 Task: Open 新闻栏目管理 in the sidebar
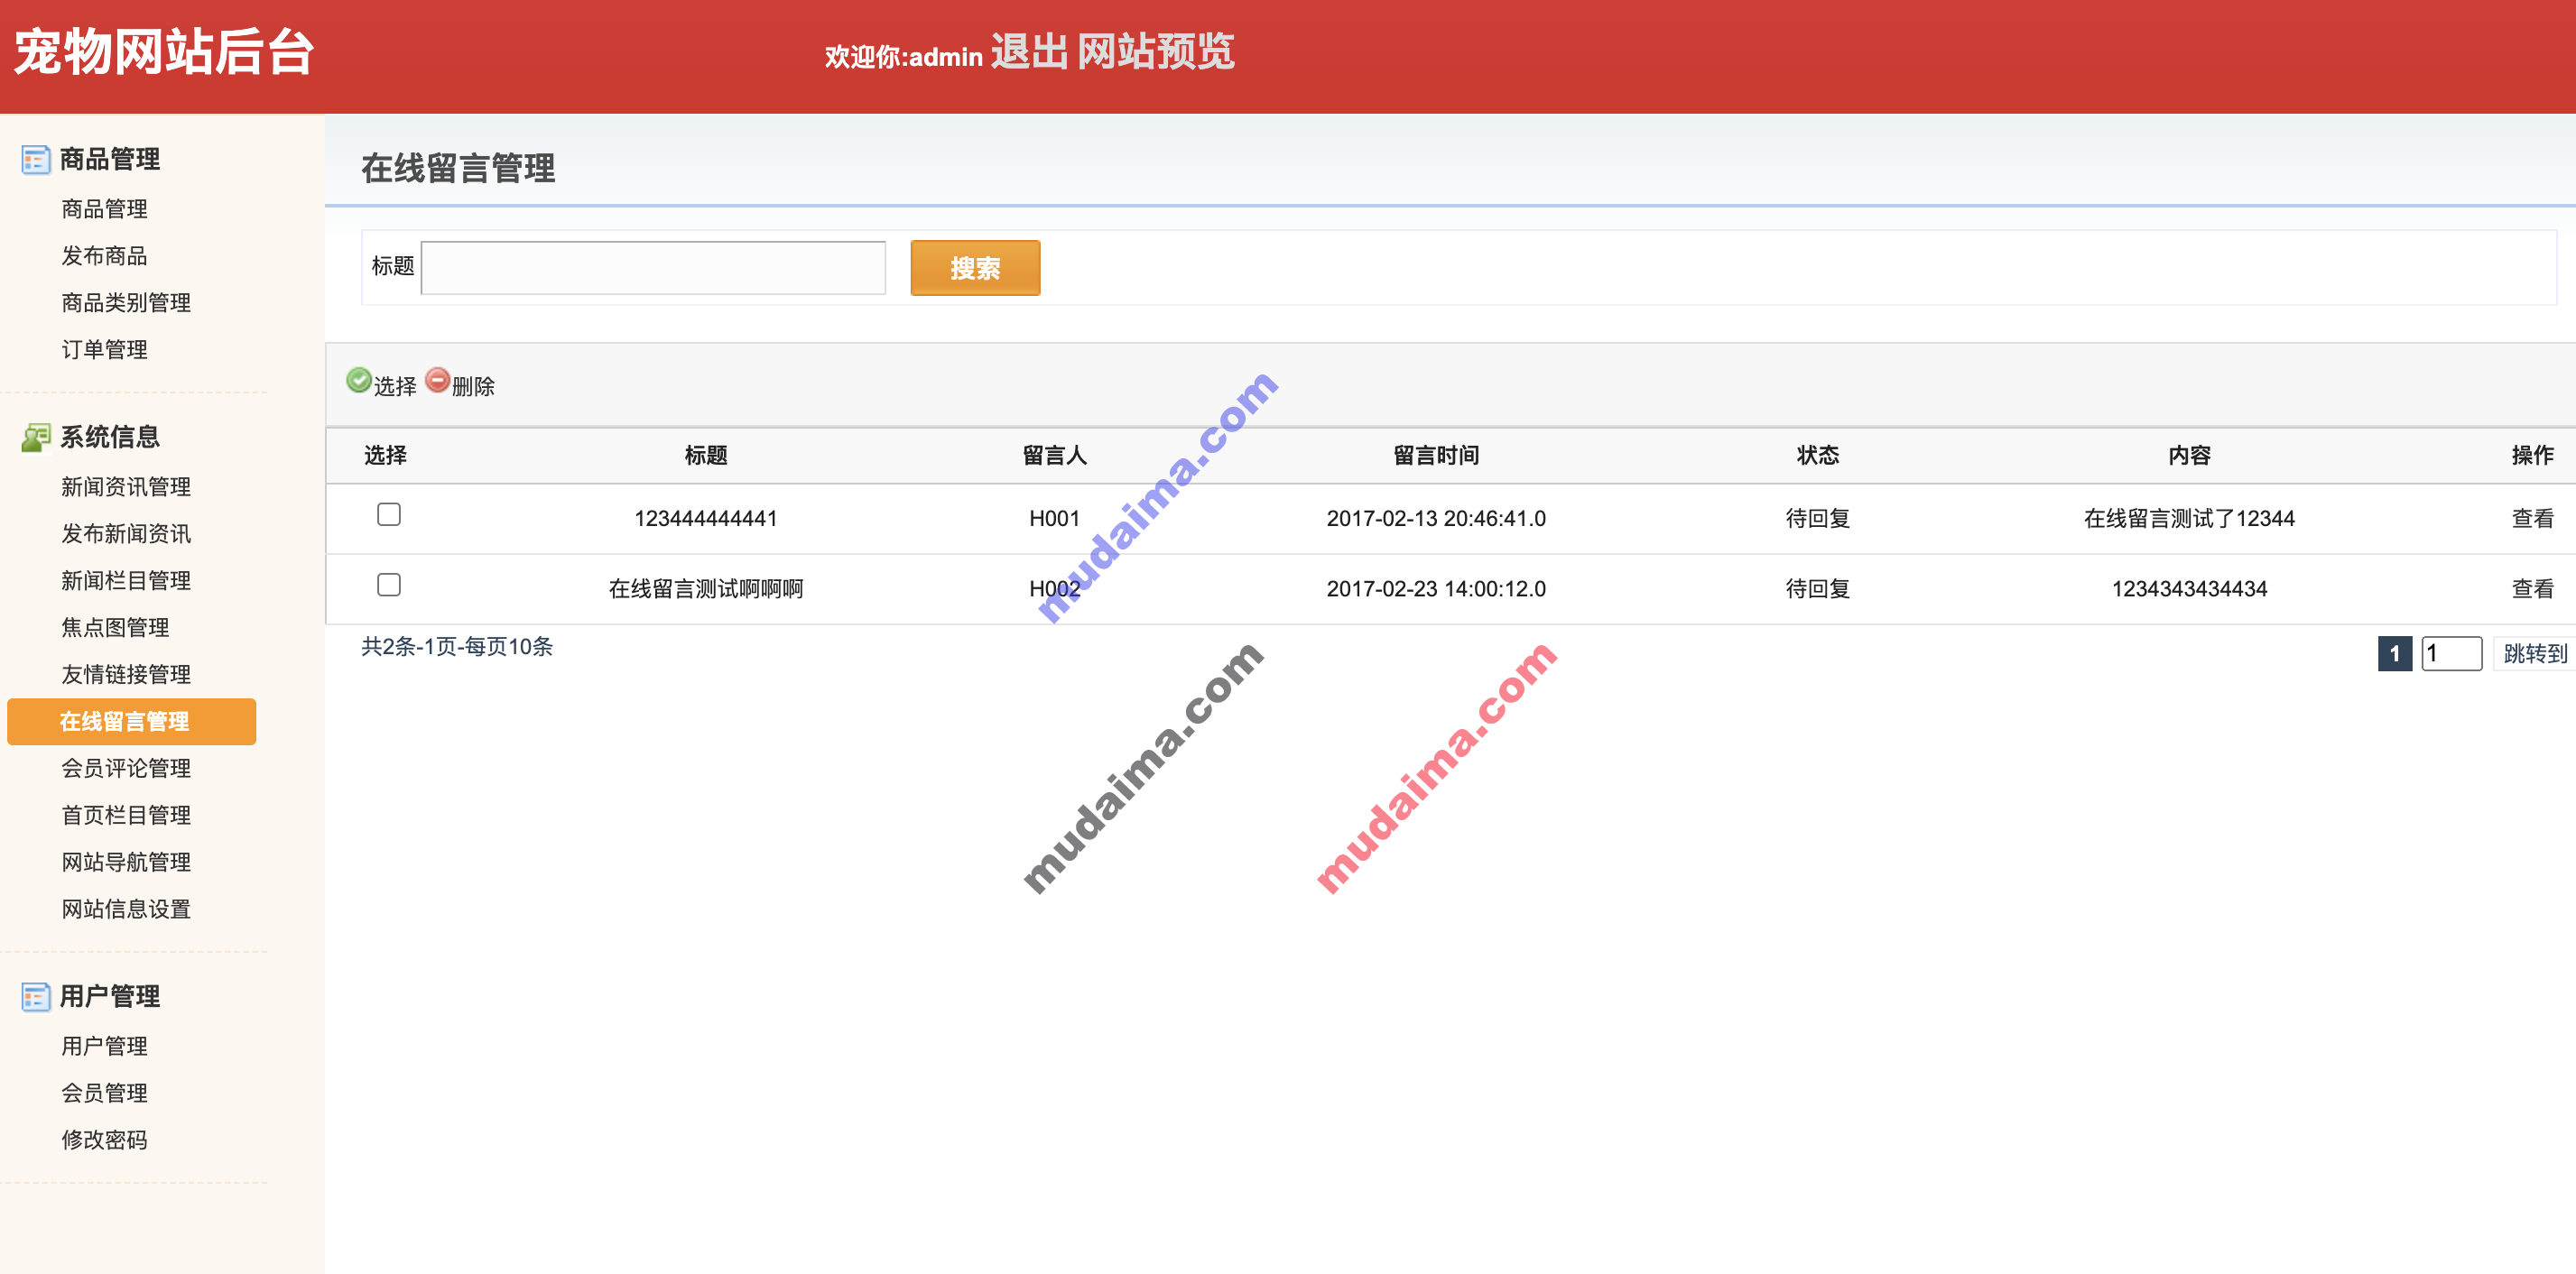click(126, 580)
